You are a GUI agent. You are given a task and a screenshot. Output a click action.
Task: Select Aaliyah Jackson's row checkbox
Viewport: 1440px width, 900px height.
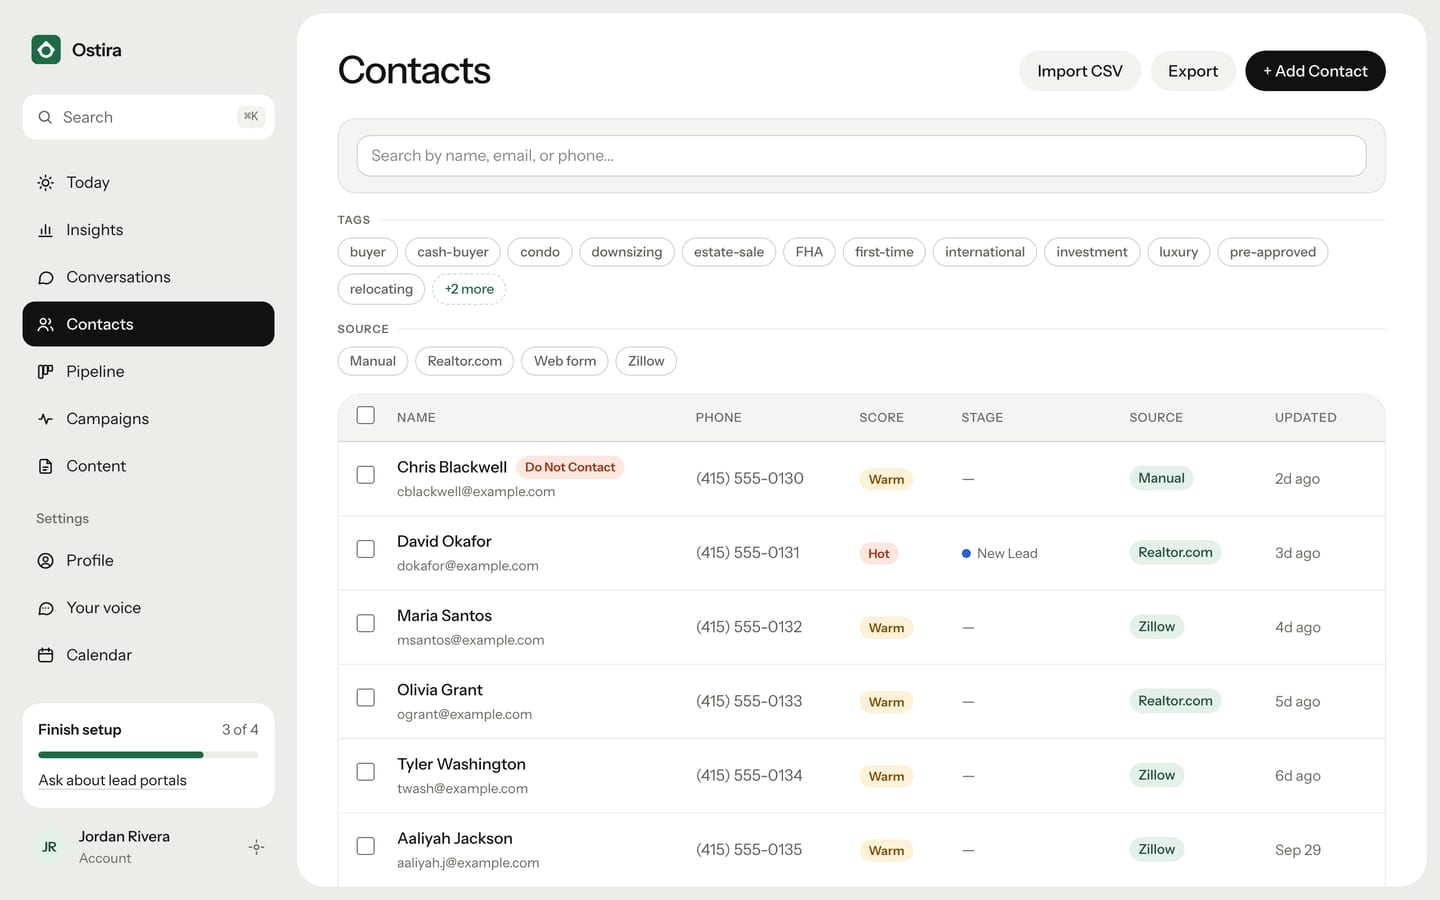[366, 846]
